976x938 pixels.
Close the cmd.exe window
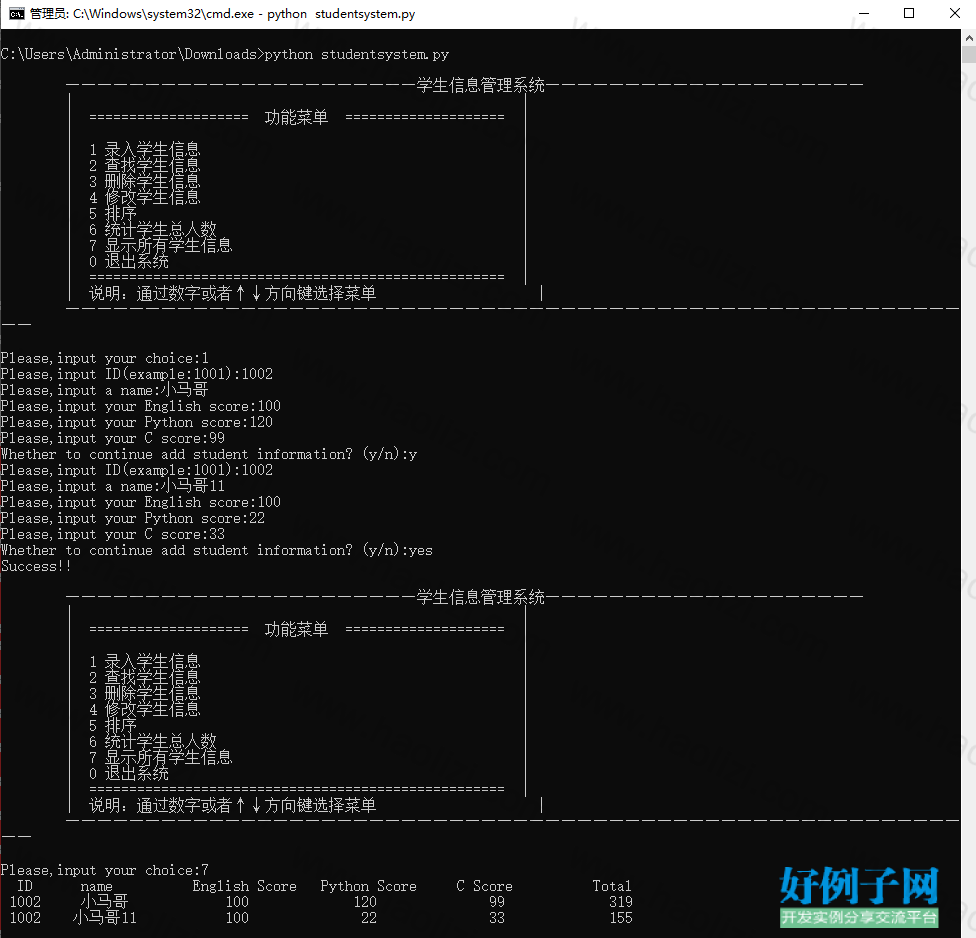pyautogui.click(x=954, y=14)
